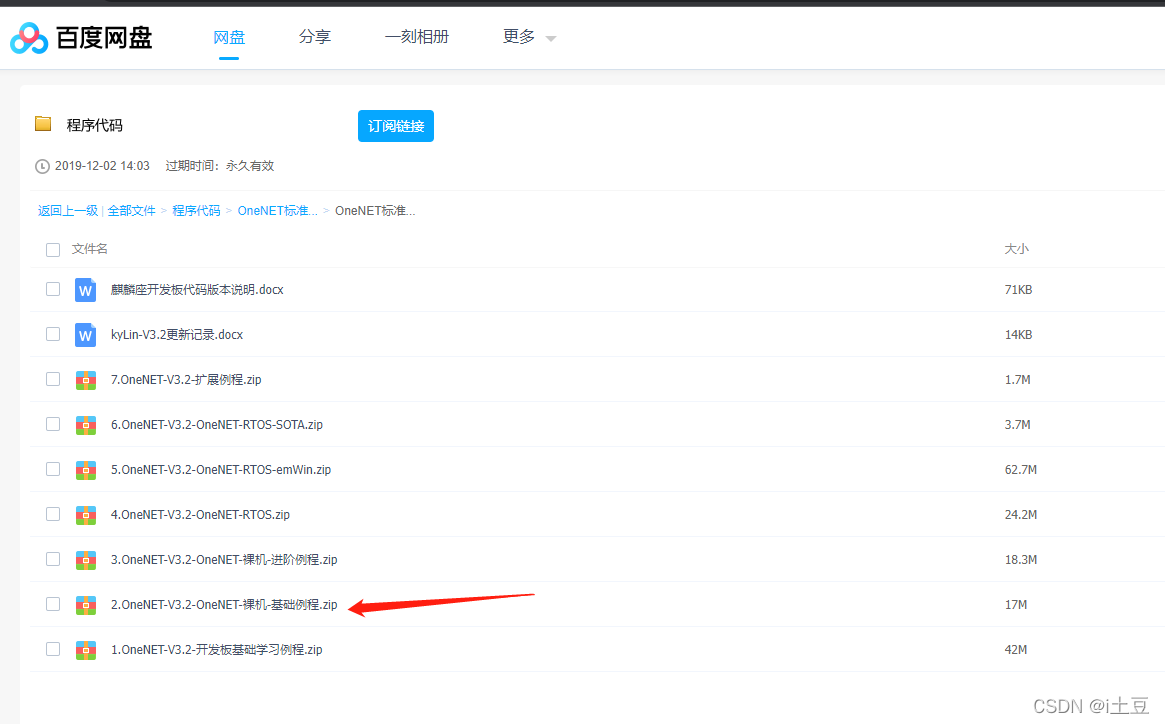Click the 42M size value
Image resolution: width=1165 pixels, height=724 pixels.
[x=1016, y=650]
